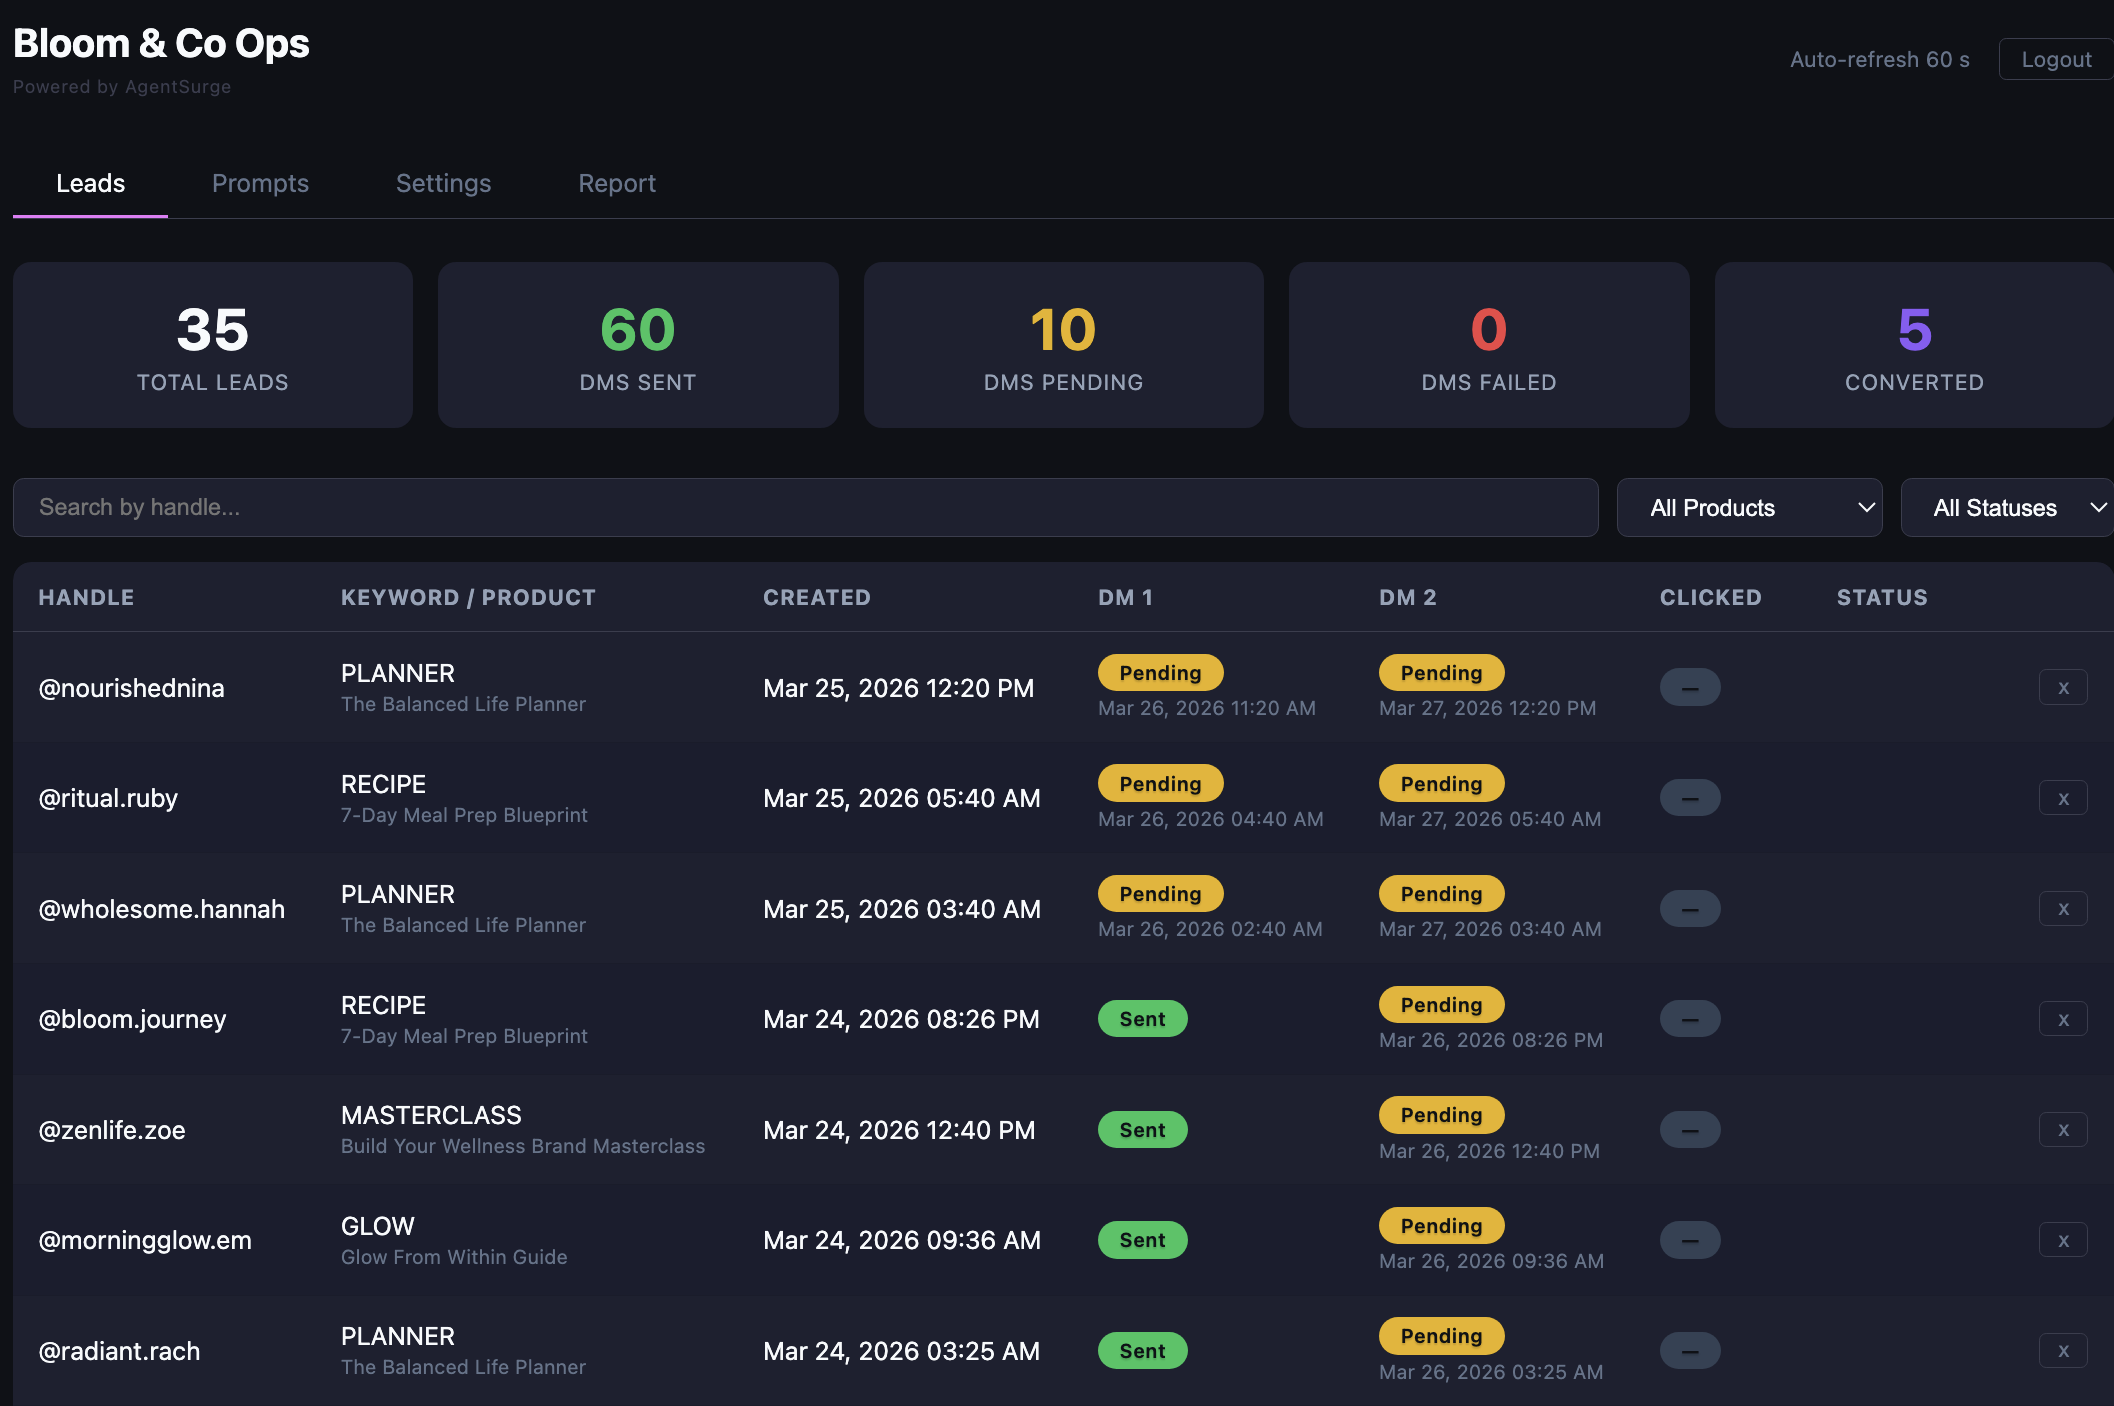Click the Sent badge for @zenlife.zoe
This screenshot has width=2114, height=1406.
pyautogui.click(x=1142, y=1129)
